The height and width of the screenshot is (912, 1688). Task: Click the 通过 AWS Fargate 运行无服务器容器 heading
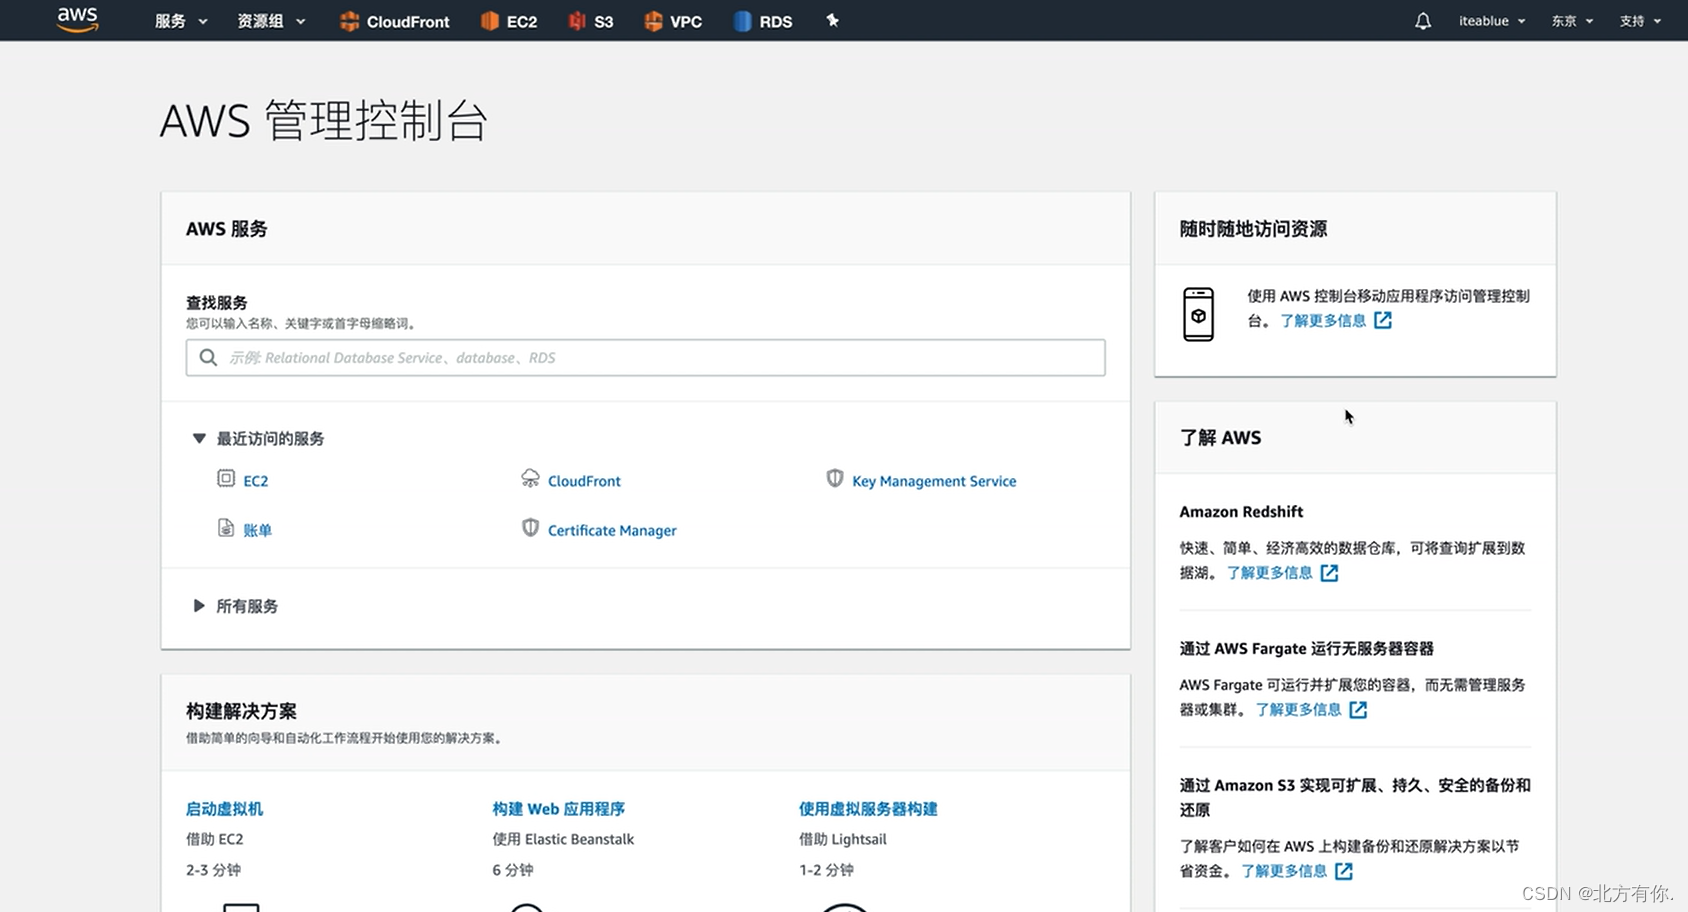pyautogui.click(x=1306, y=649)
